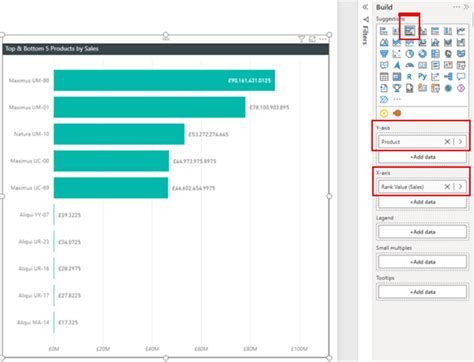Viewport: 474px width, 362px height.
Task: Select the stacked column chart visual
Action: (397, 31)
